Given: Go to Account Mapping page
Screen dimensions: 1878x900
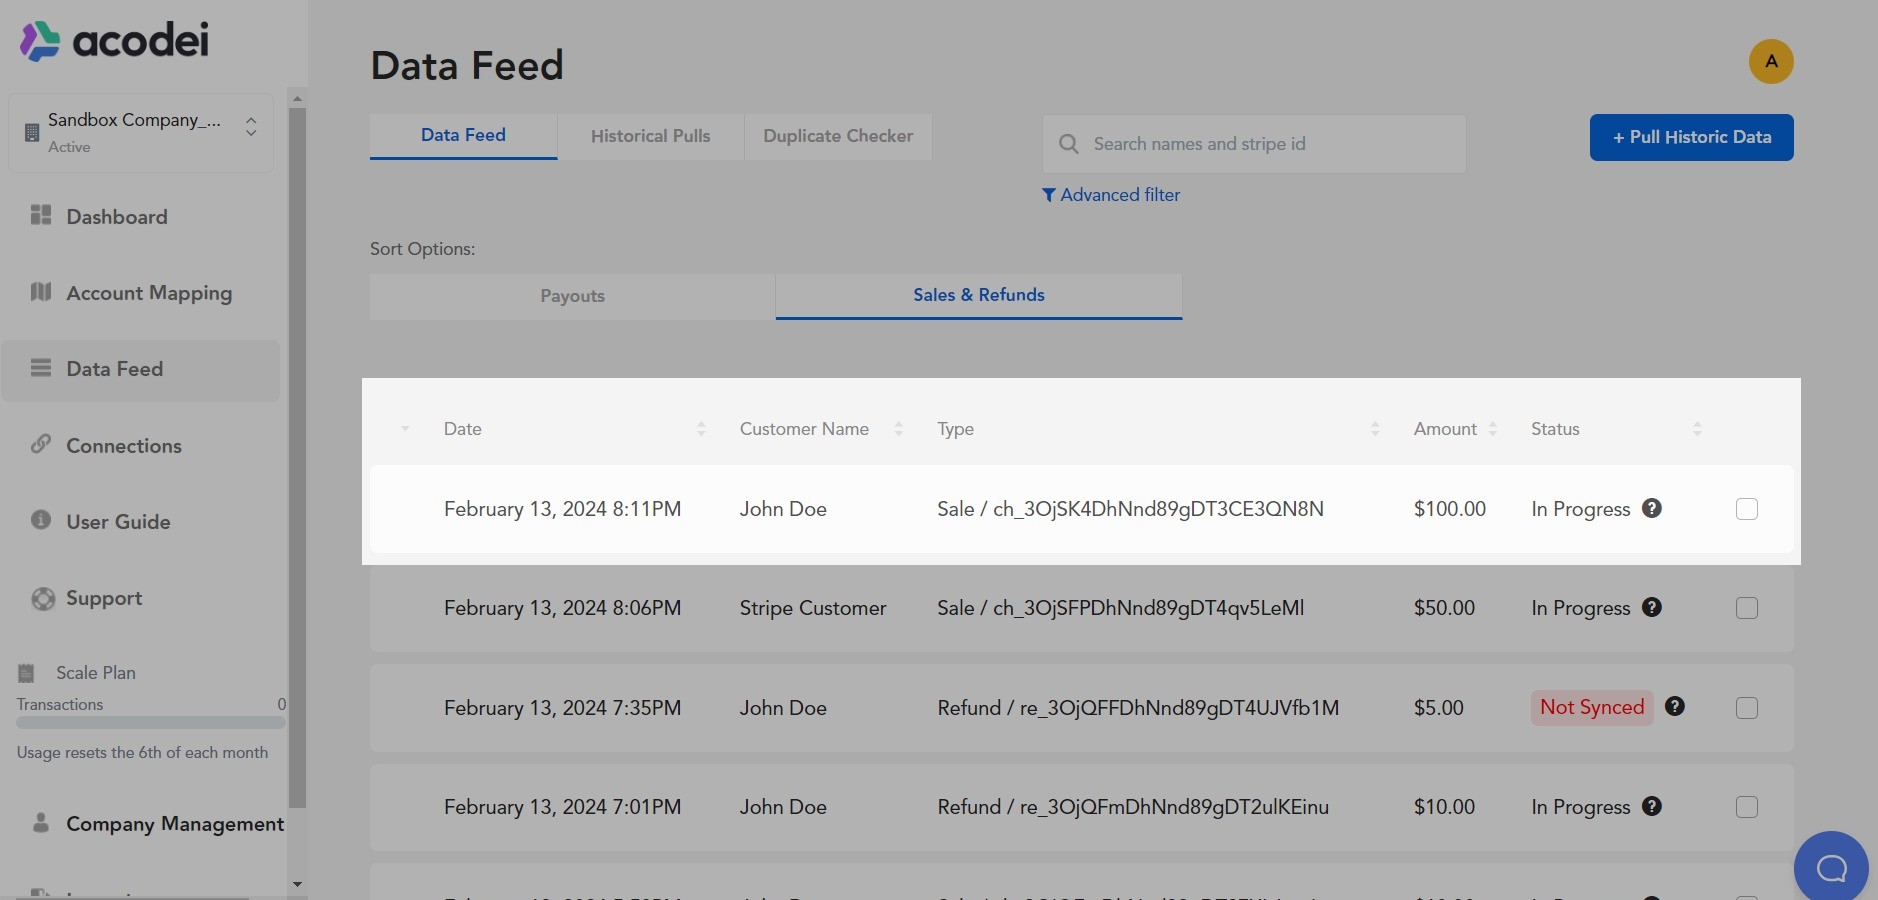Looking at the screenshot, I should coord(149,293).
